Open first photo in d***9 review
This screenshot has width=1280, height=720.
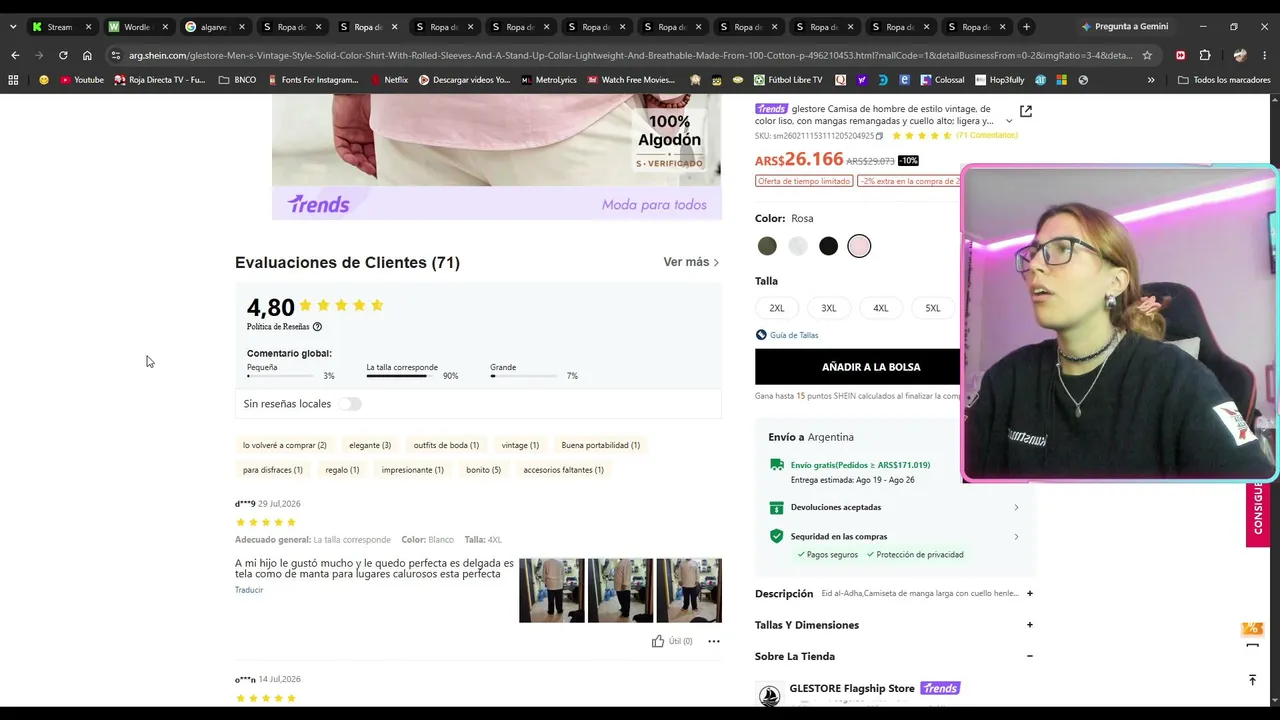click(x=552, y=591)
